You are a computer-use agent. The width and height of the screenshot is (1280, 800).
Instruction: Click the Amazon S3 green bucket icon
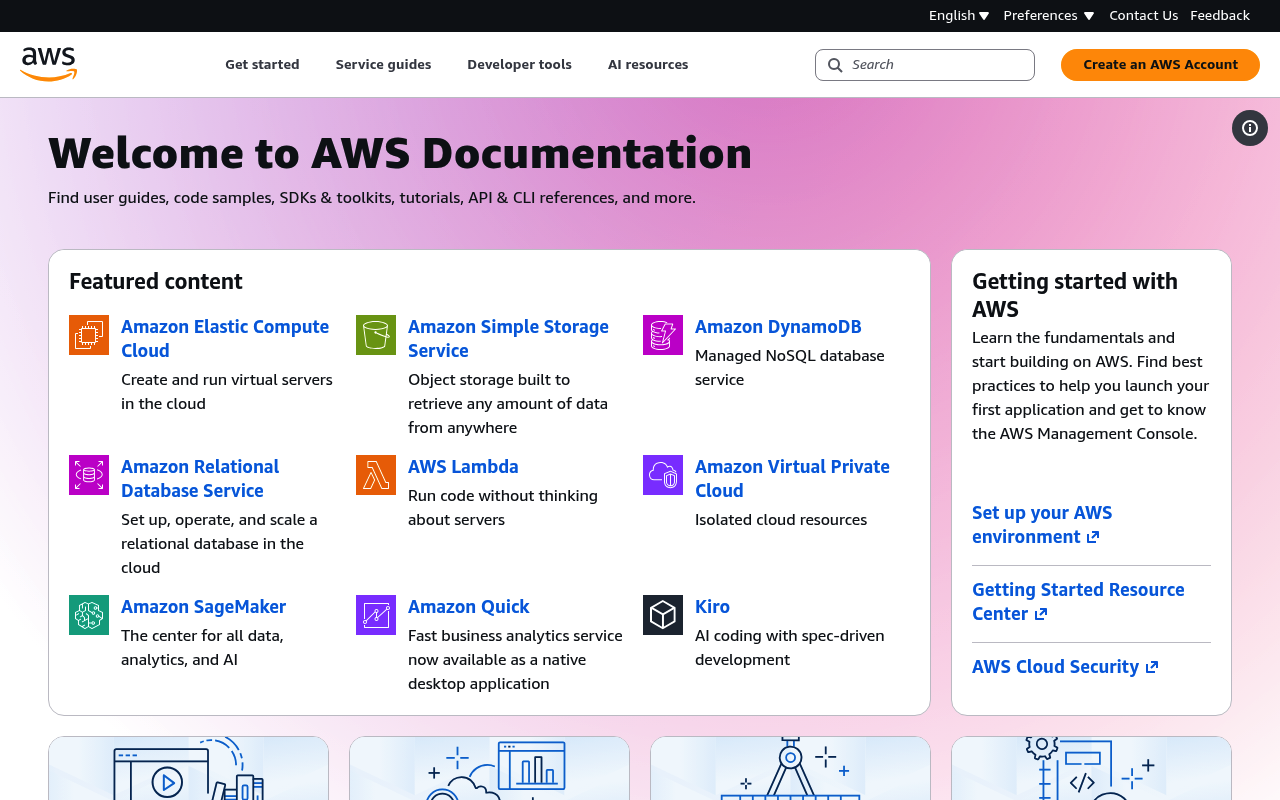point(376,335)
